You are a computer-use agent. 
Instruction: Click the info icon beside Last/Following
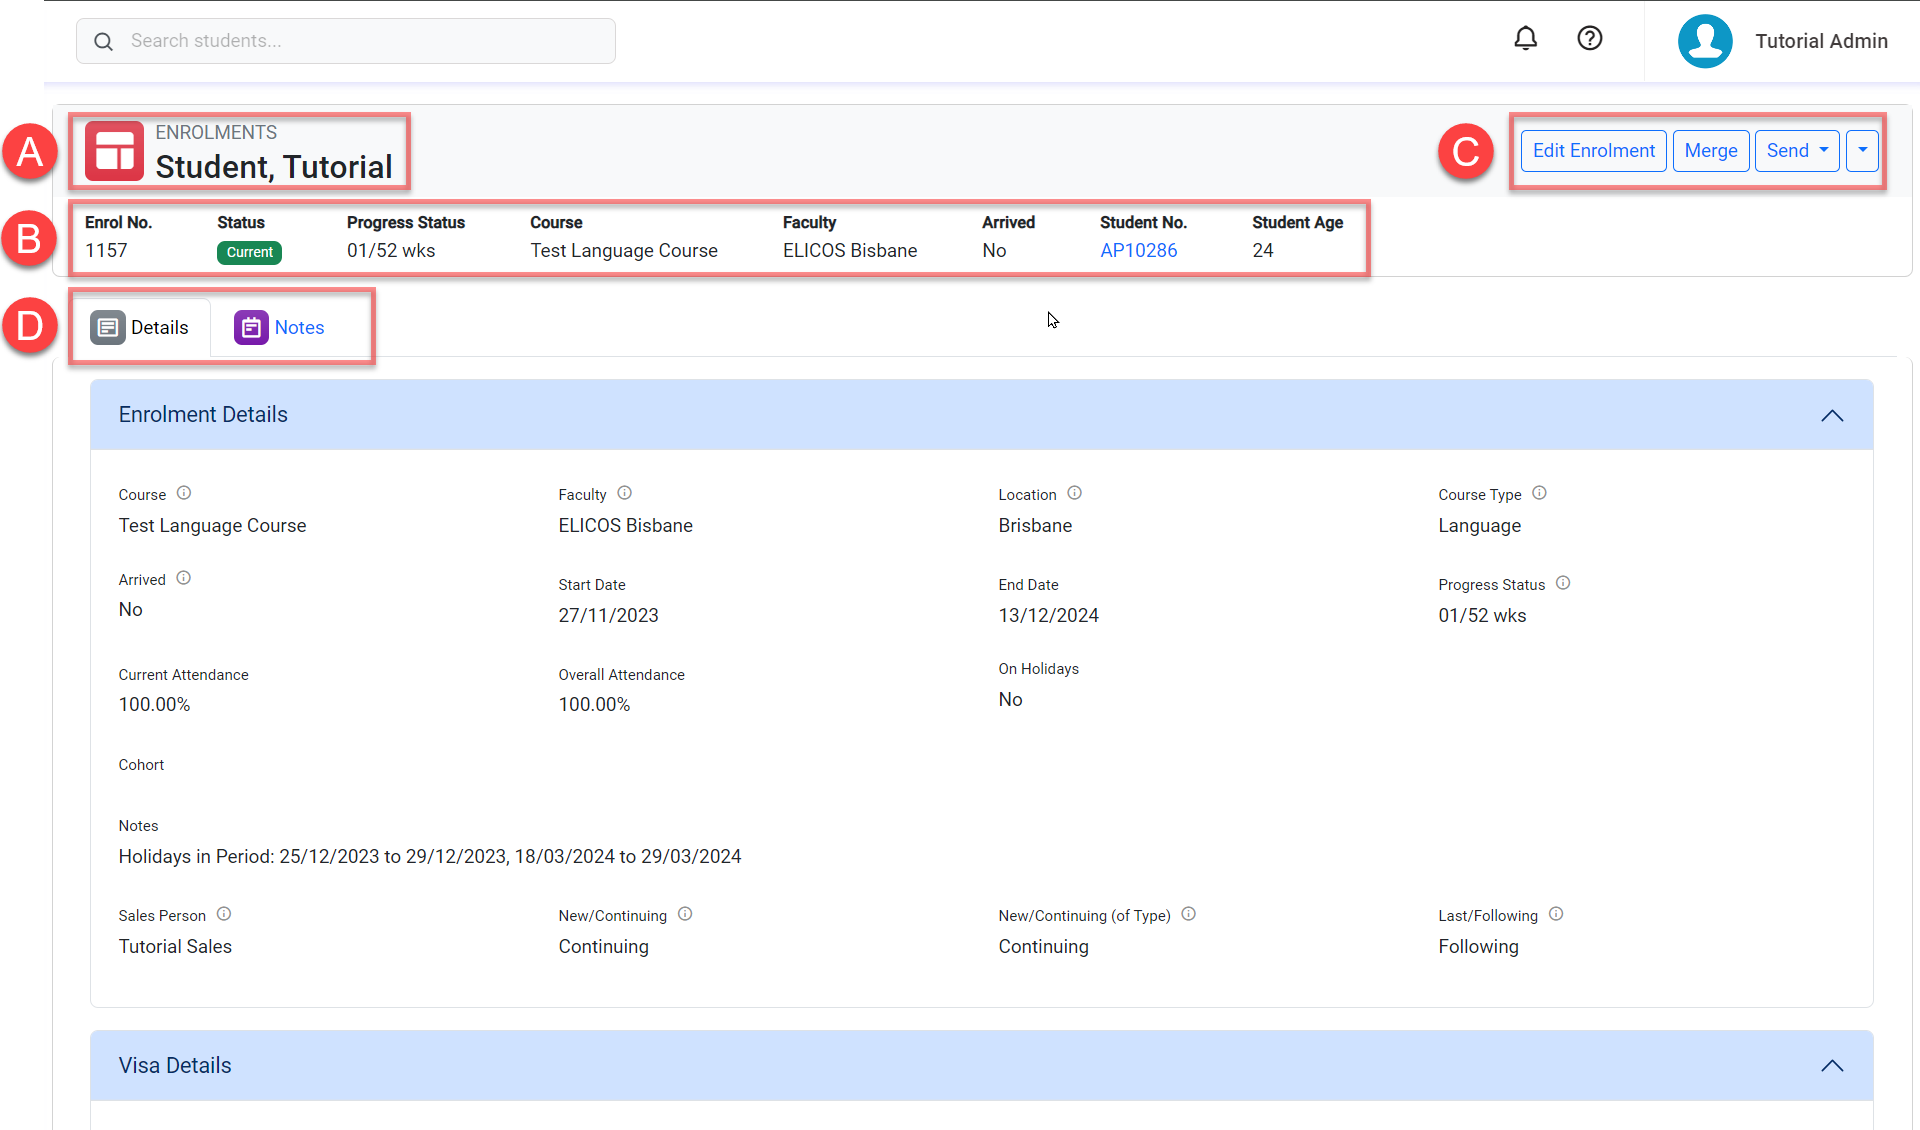coord(1556,914)
